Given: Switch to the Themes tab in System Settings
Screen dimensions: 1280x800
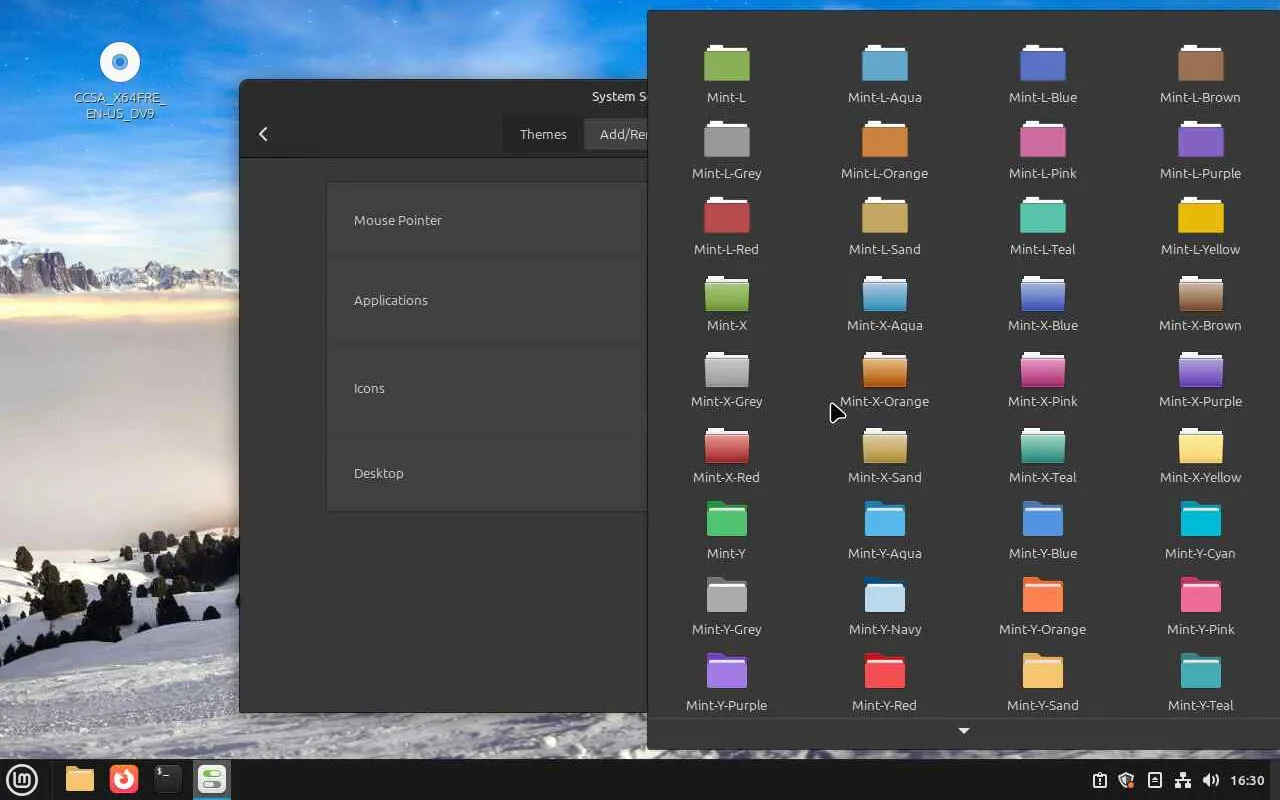Looking at the screenshot, I should pos(543,134).
